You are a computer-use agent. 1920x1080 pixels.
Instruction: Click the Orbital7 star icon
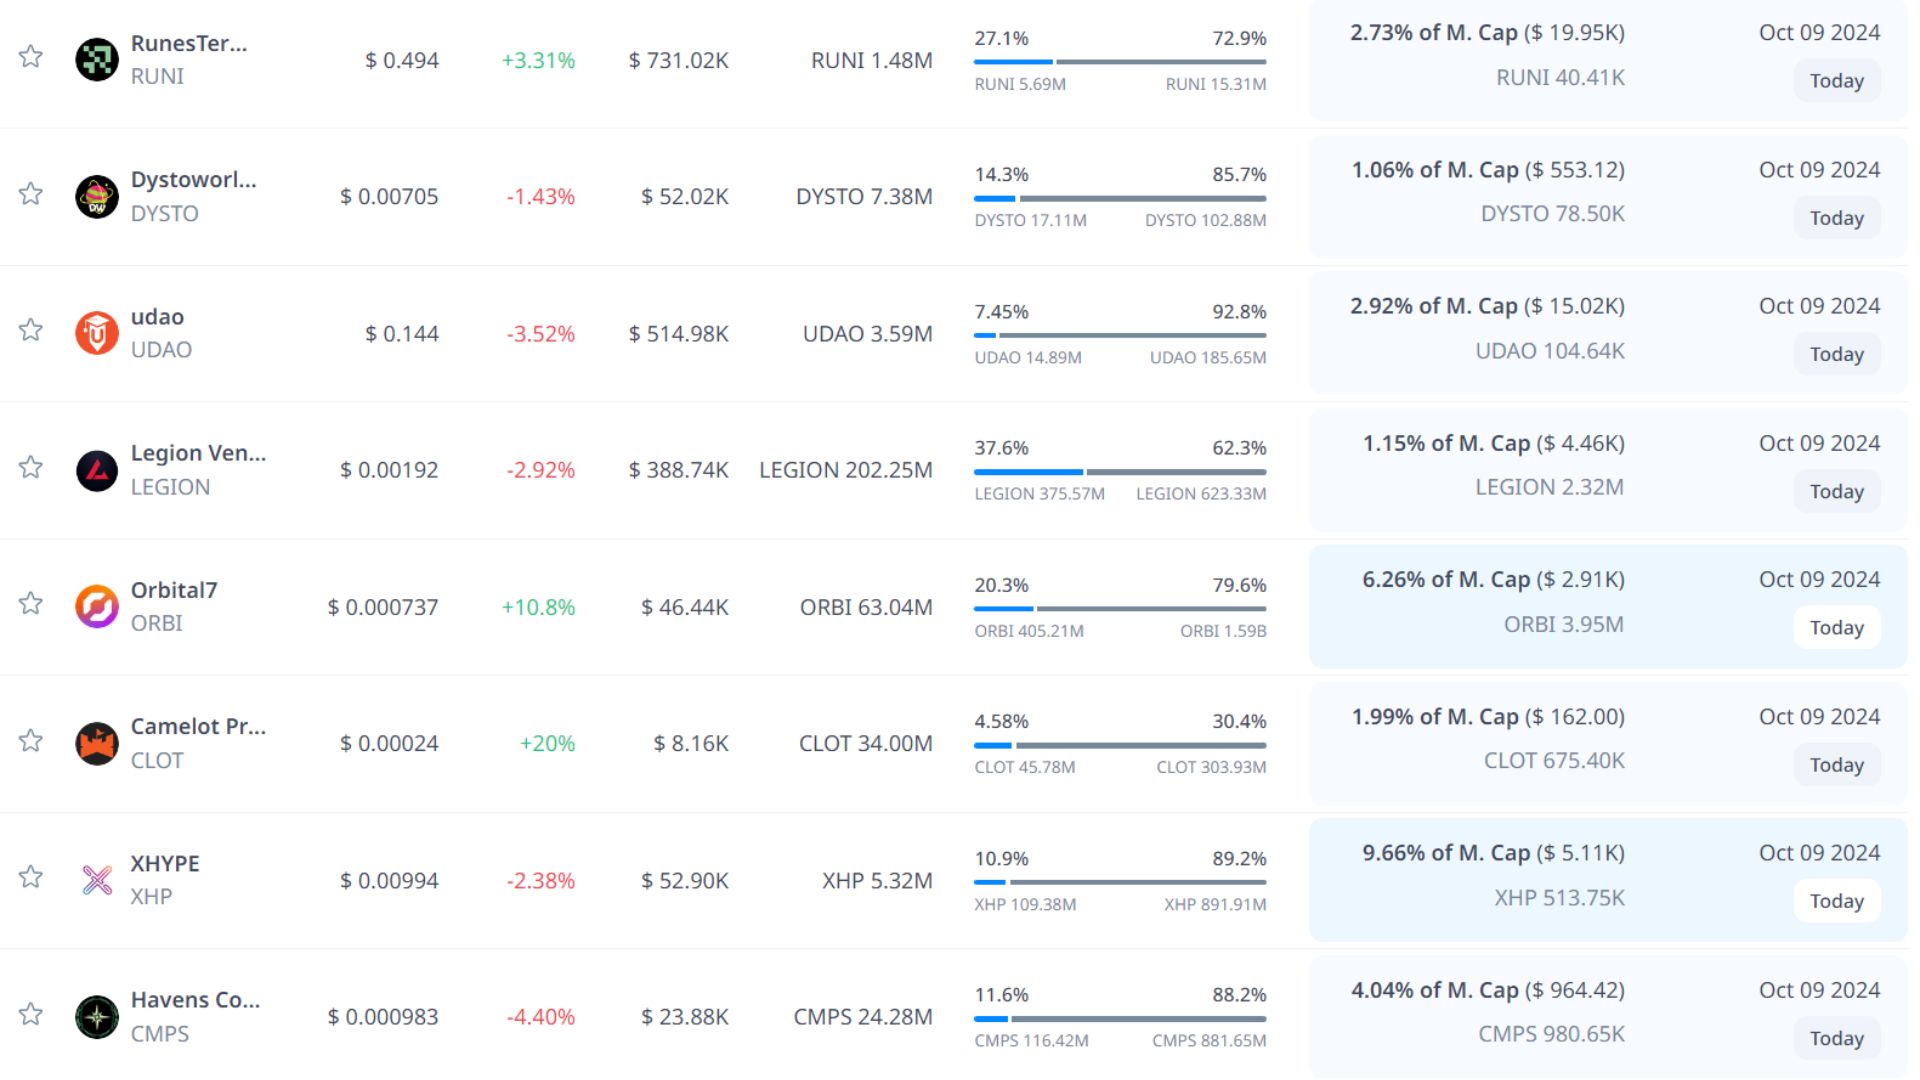[31, 603]
